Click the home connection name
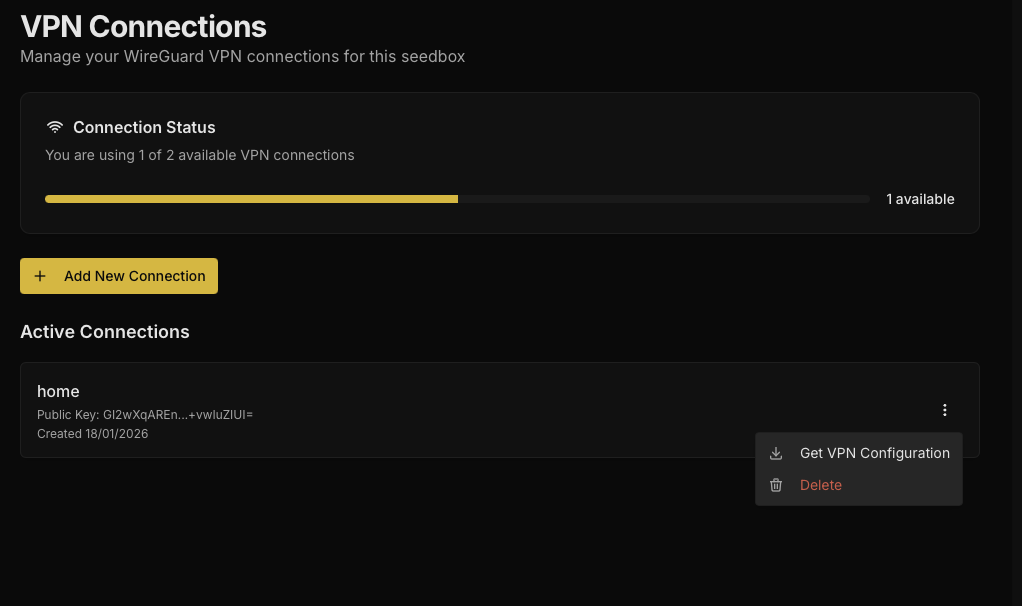This screenshot has width=1022, height=606. (58, 391)
